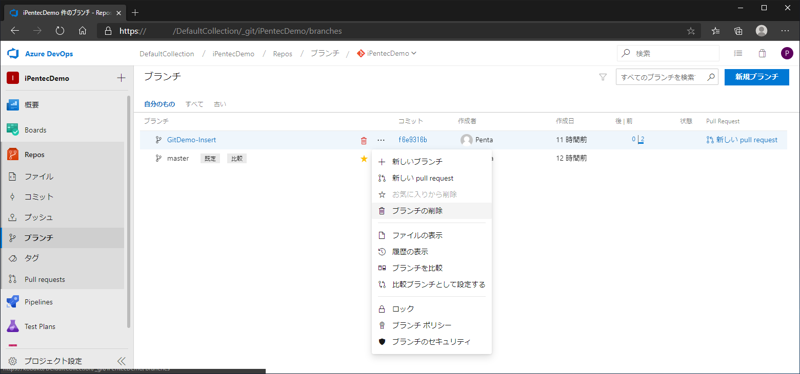
Task: Click DefaultCollection breadcrumb
Action: (x=167, y=54)
